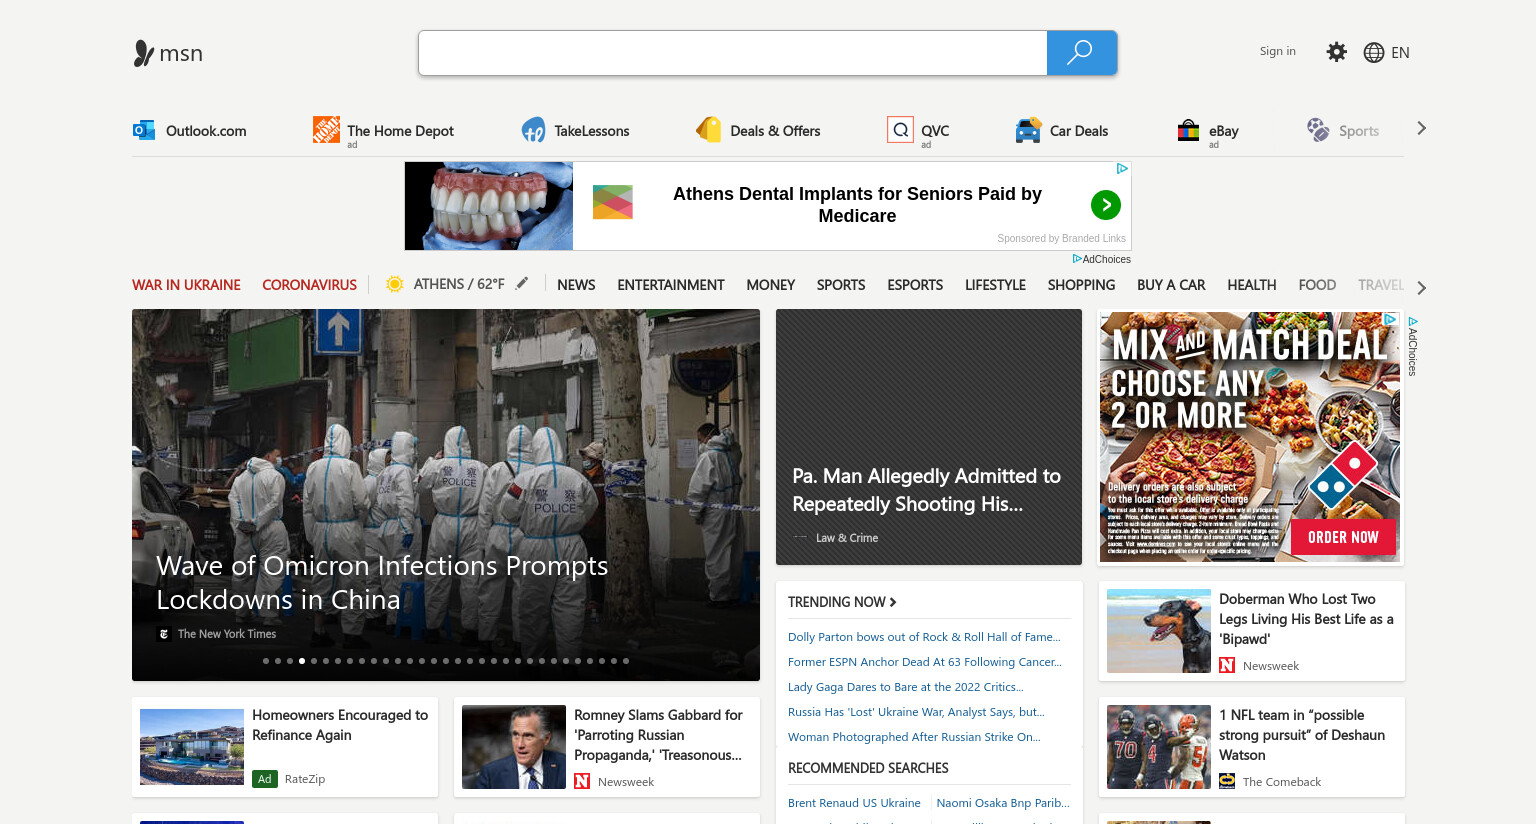Show more news categories with right chevron

pos(1421,288)
